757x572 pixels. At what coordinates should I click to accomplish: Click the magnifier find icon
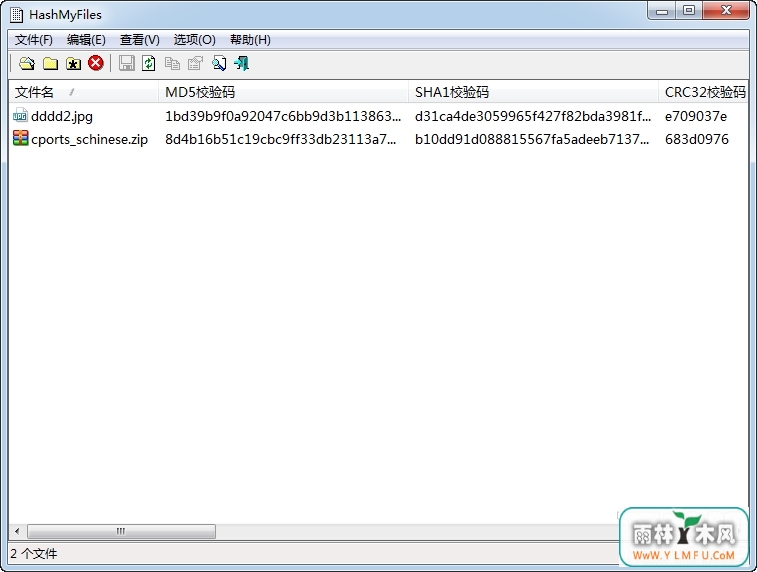(x=219, y=63)
